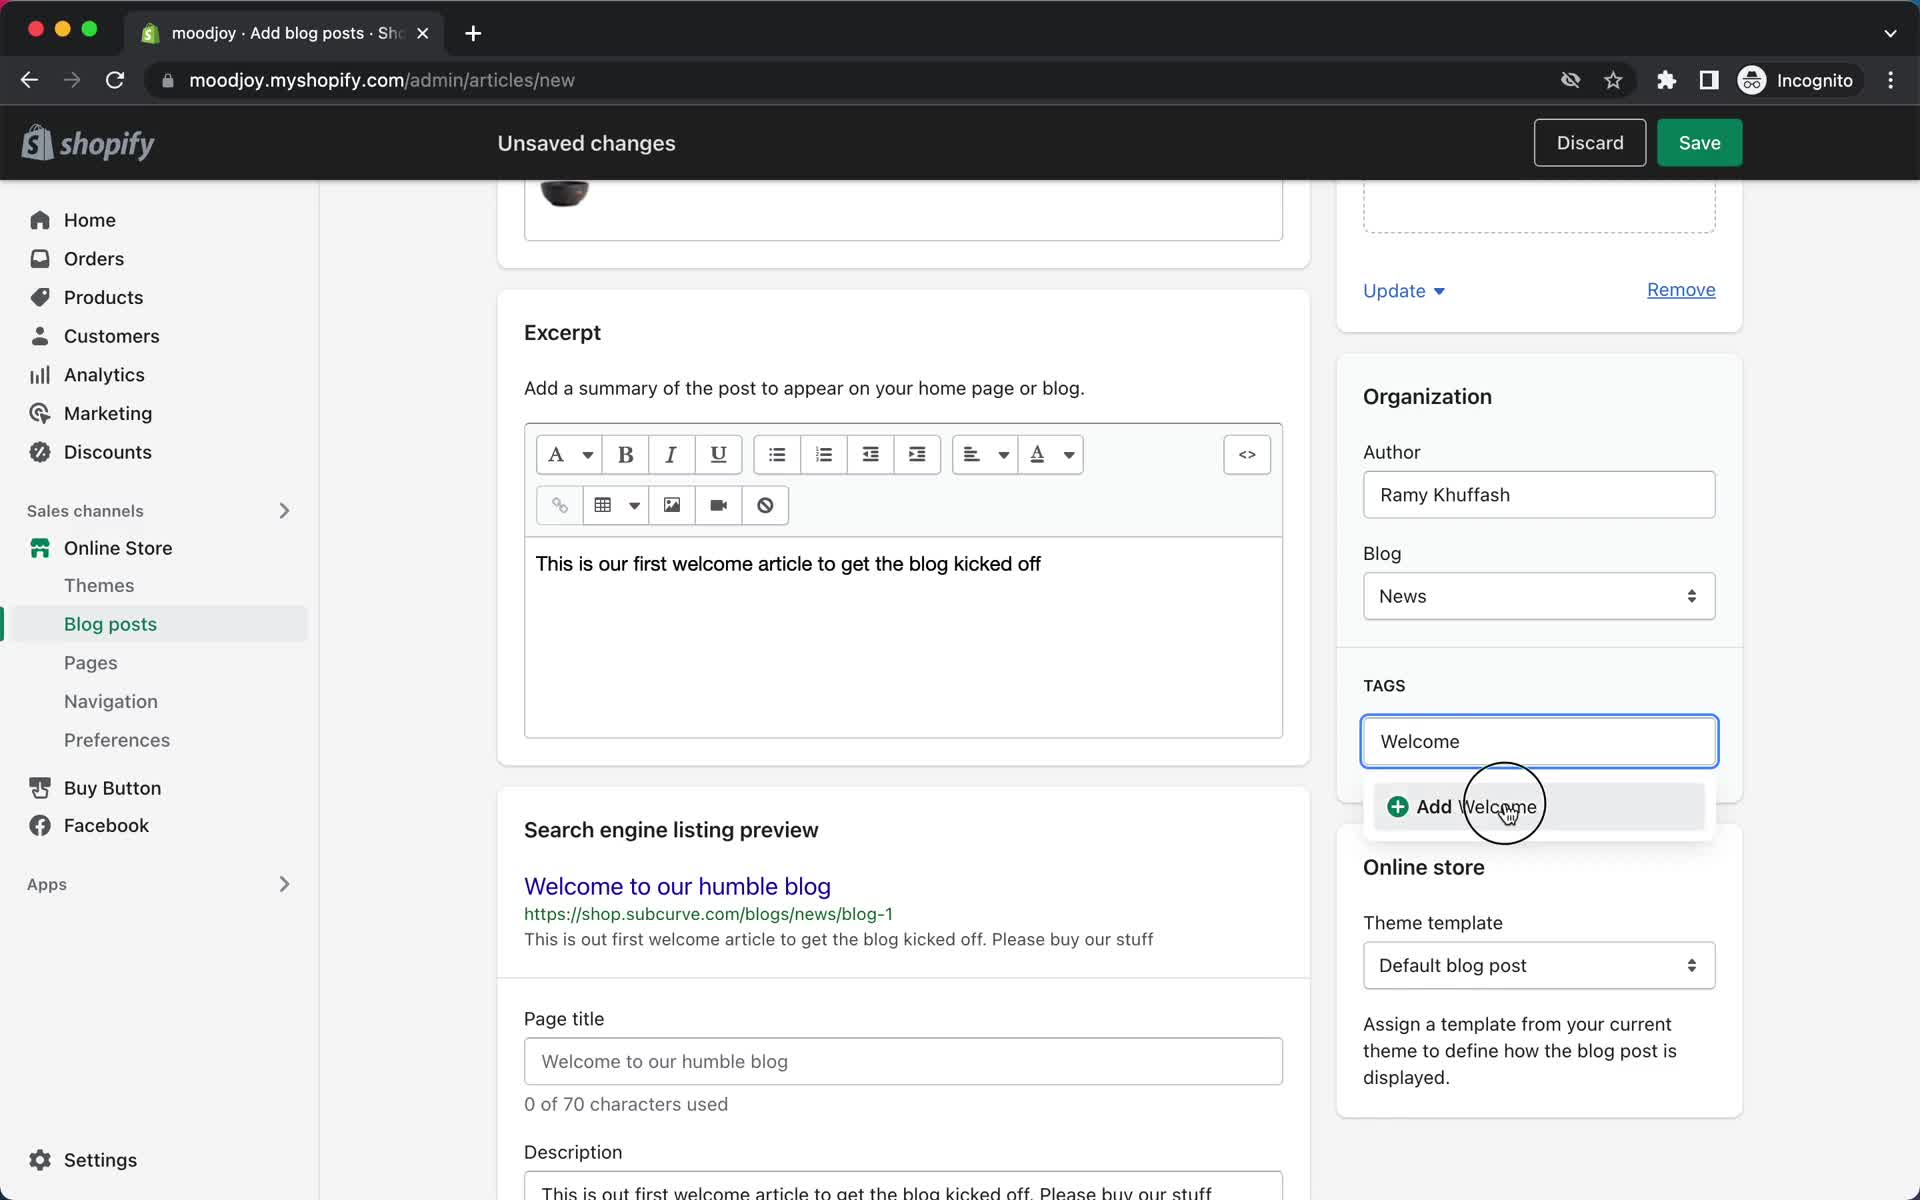Click the outdent icon
The width and height of the screenshot is (1920, 1200).
871,455
